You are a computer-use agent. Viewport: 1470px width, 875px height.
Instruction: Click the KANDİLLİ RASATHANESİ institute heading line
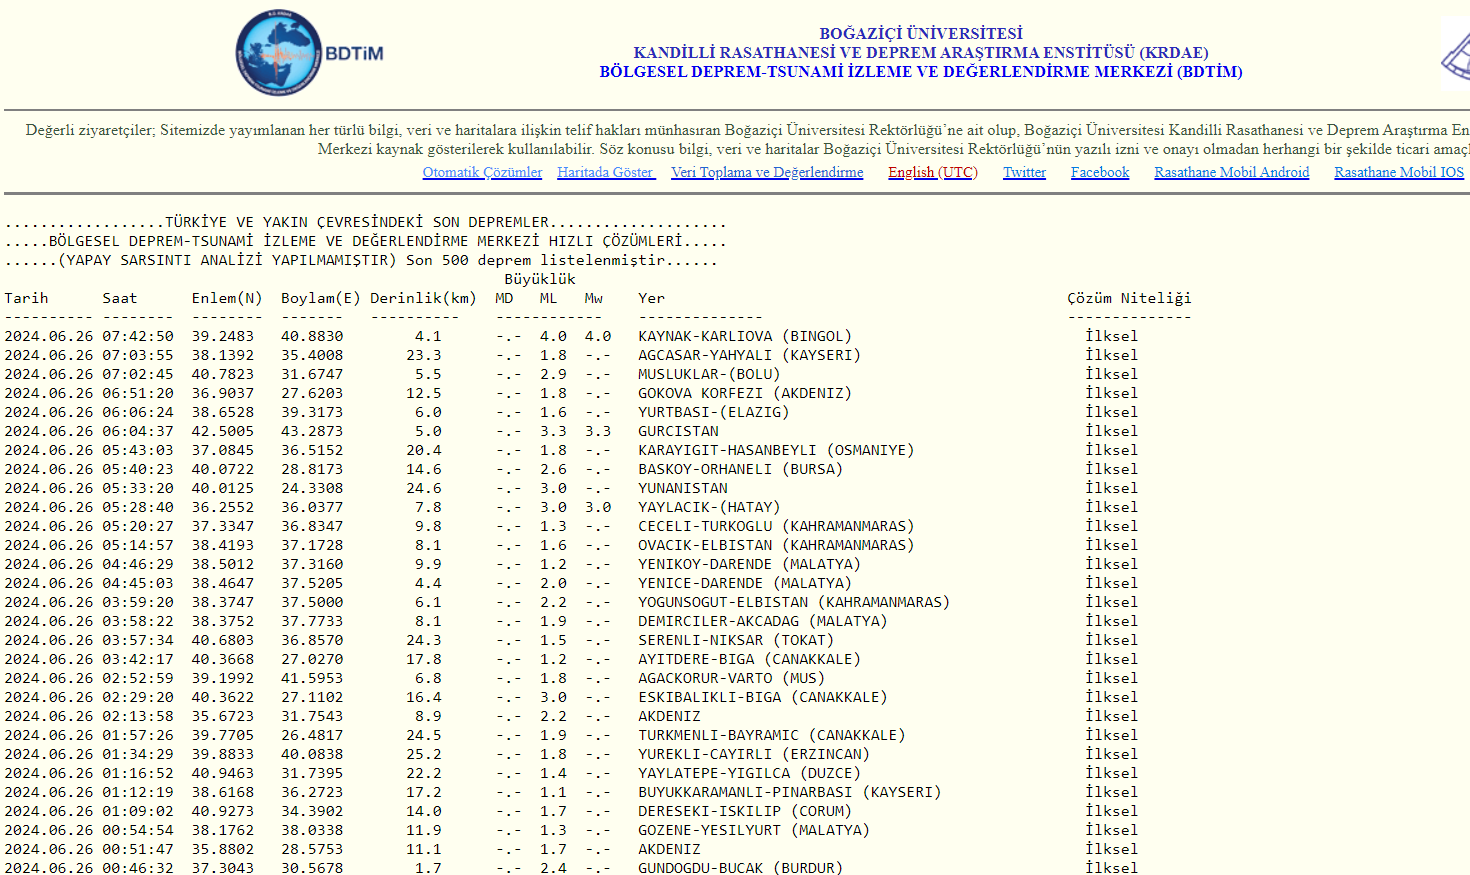pos(921,52)
